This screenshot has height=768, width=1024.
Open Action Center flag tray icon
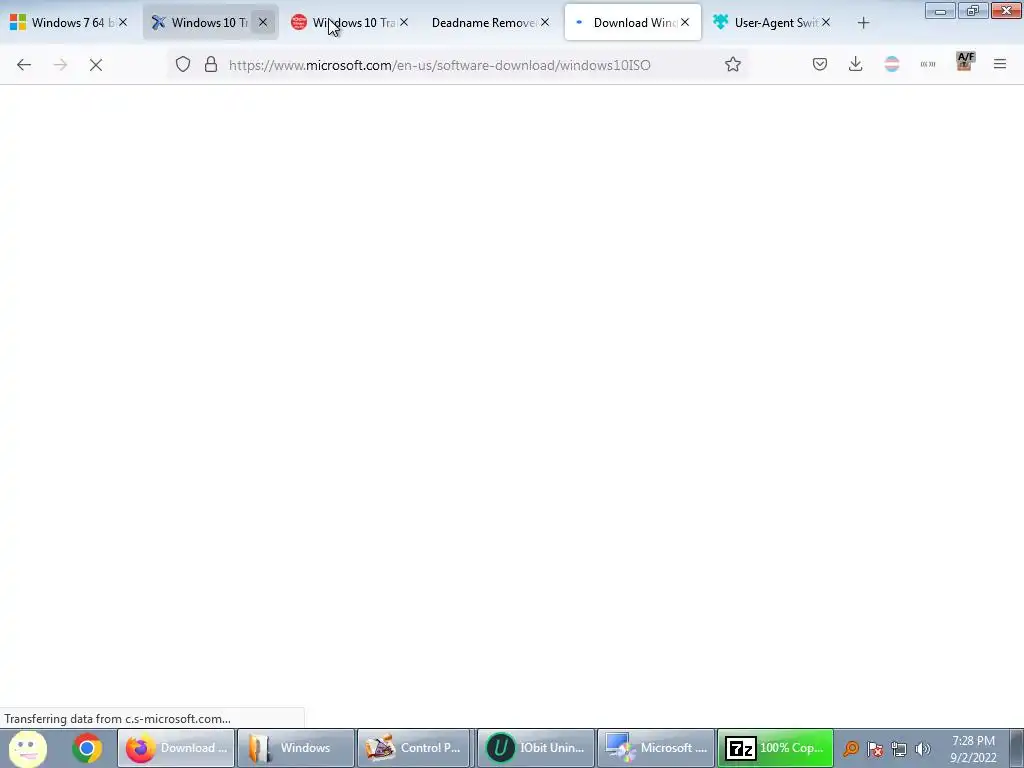point(875,748)
